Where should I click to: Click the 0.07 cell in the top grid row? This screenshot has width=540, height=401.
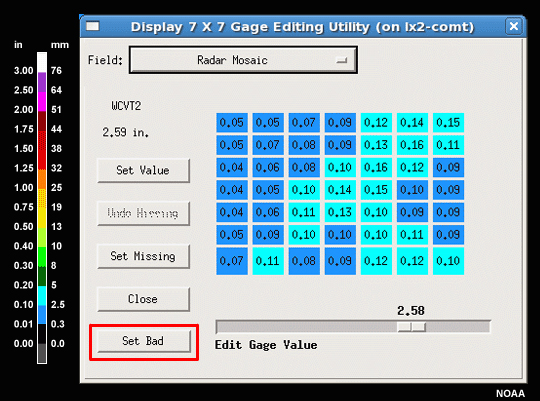(304, 123)
